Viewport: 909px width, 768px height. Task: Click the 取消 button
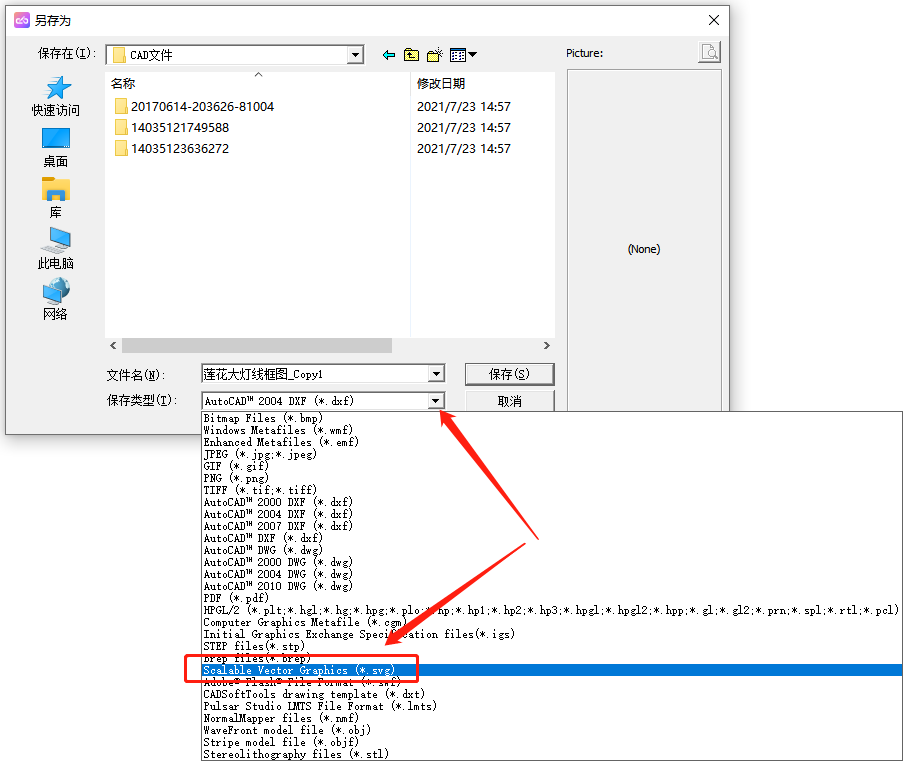[509, 401]
